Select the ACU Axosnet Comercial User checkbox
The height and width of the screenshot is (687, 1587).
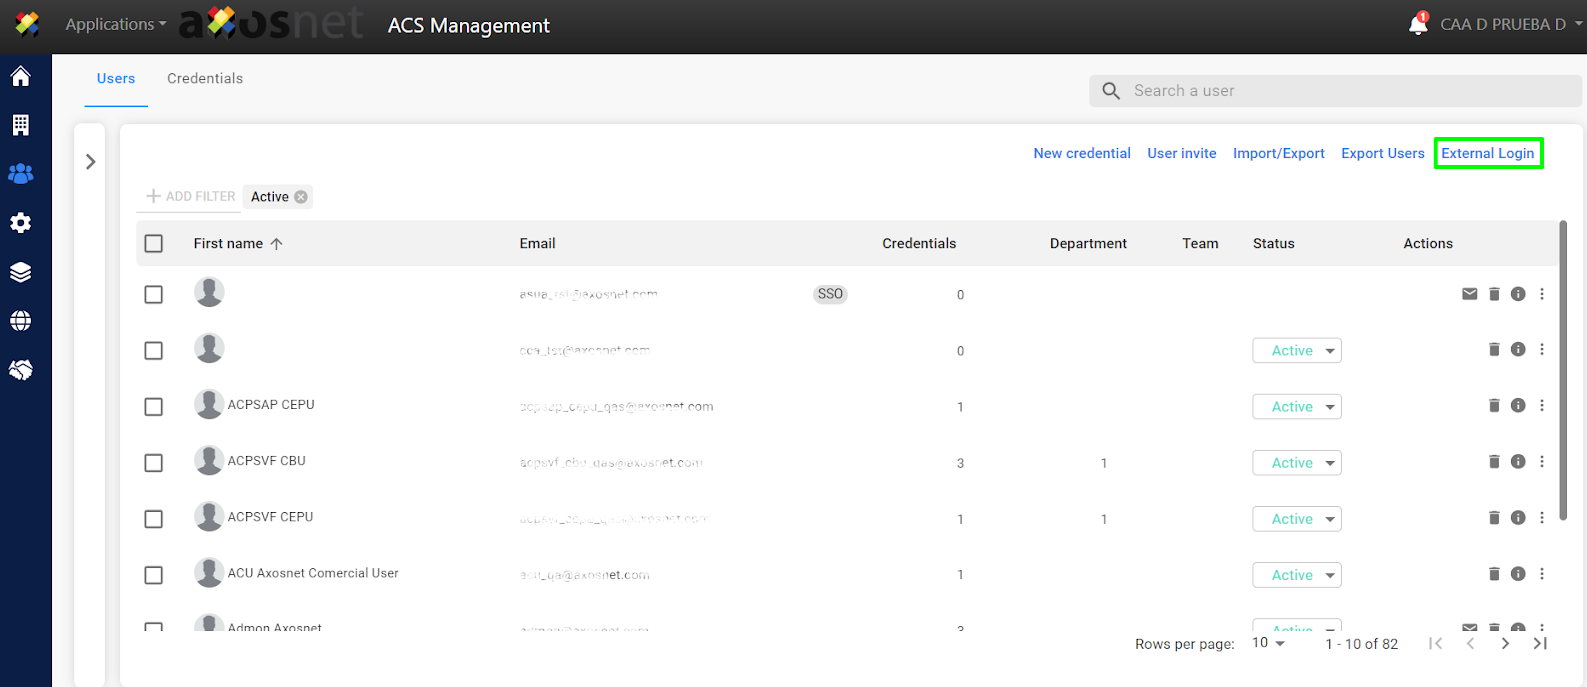[154, 575]
